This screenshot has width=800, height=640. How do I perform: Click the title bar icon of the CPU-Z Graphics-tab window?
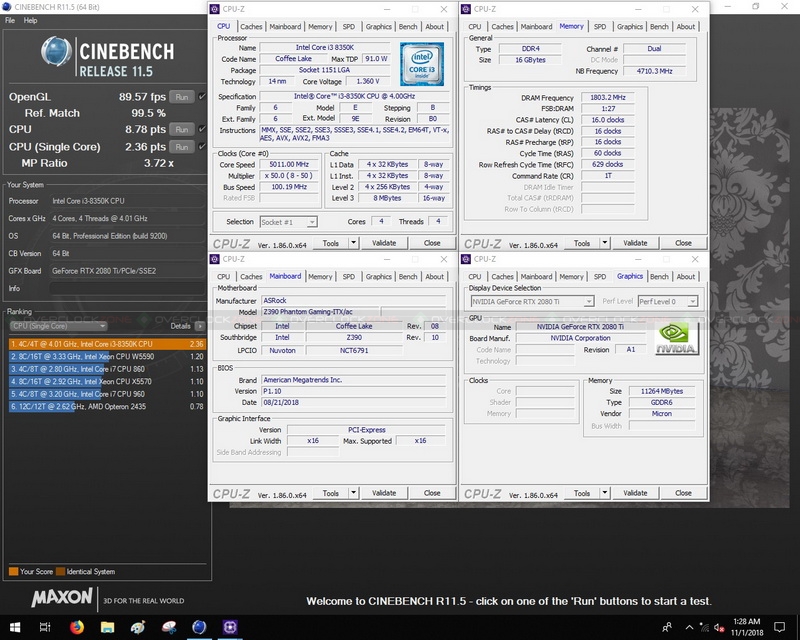point(466,259)
